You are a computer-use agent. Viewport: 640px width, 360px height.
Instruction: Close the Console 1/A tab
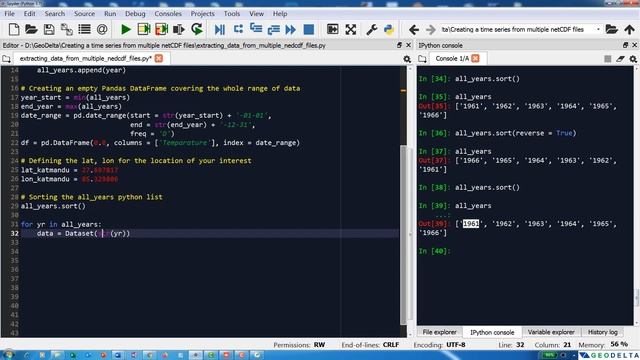coord(476,58)
